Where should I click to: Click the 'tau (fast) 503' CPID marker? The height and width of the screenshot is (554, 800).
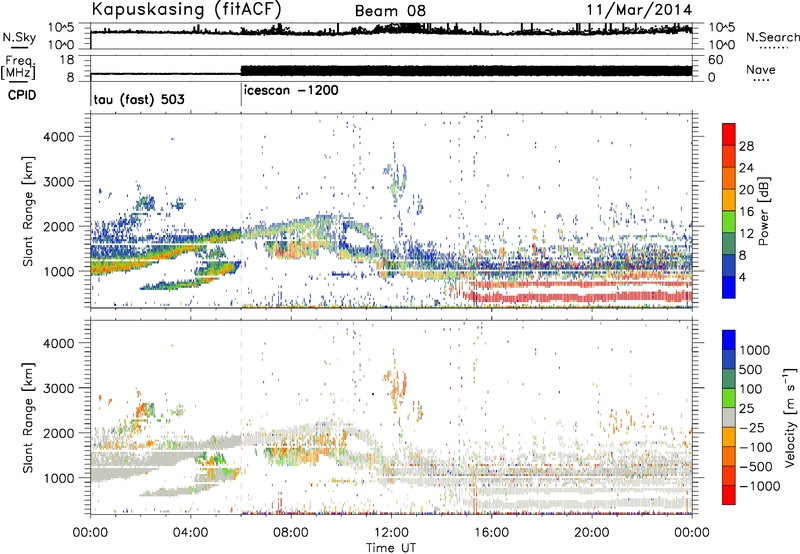pos(139,99)
